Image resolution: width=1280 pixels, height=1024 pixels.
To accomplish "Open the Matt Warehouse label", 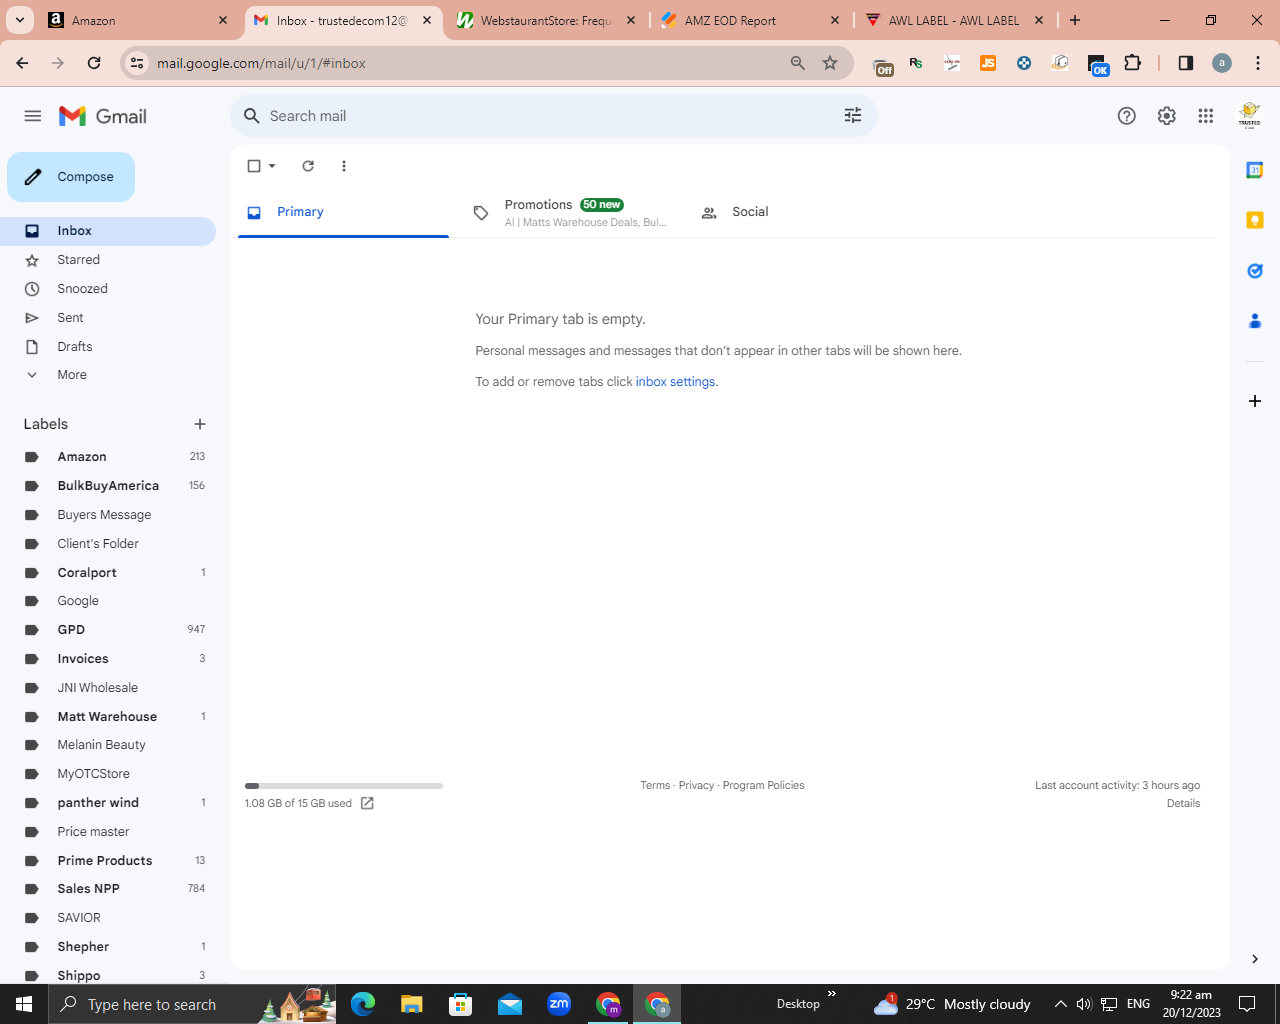I will [x=108, y=717].
